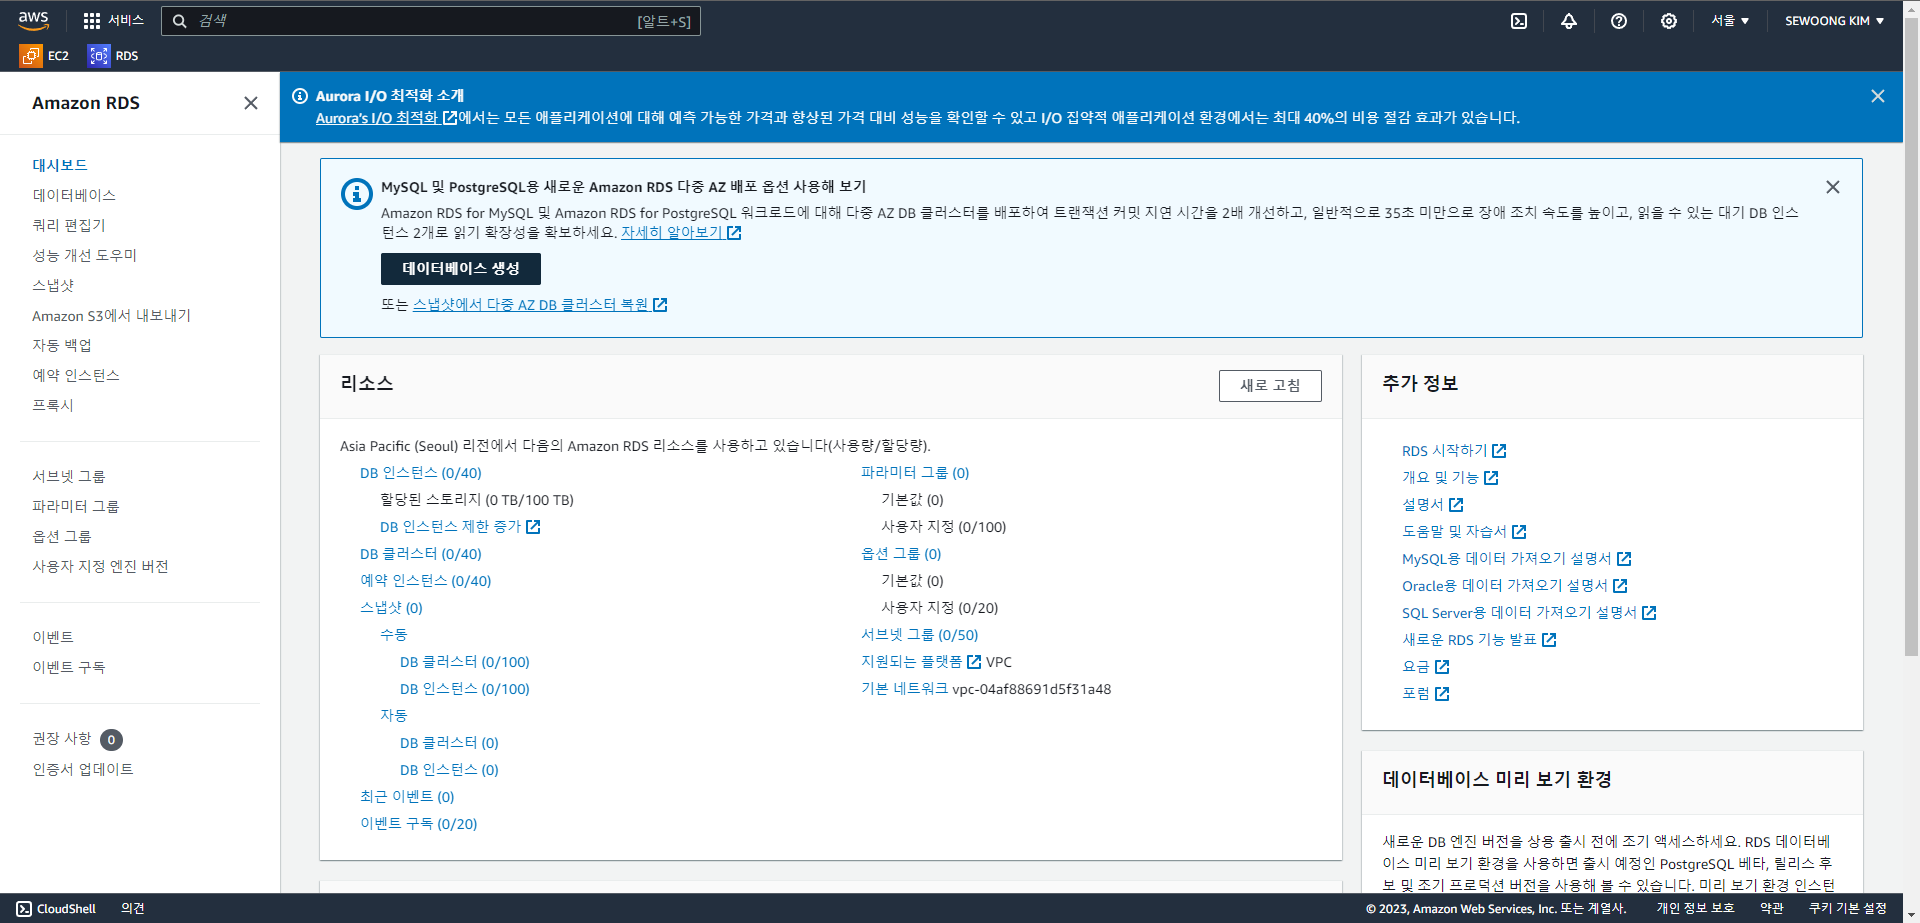Open 이벤트 구독 (0/20) resource link
Screen dimensions: 1920x923
pos(419,824)
